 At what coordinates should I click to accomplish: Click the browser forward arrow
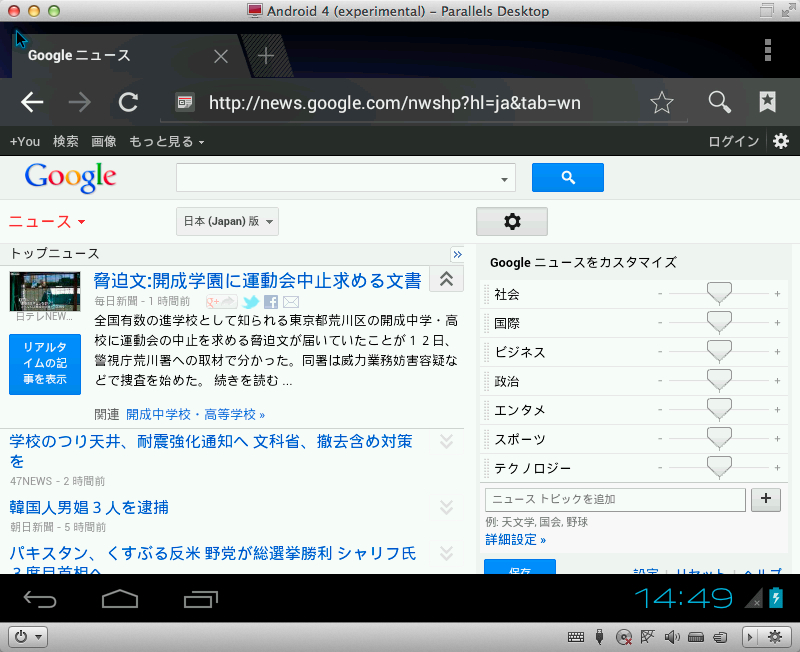point(80,103)
